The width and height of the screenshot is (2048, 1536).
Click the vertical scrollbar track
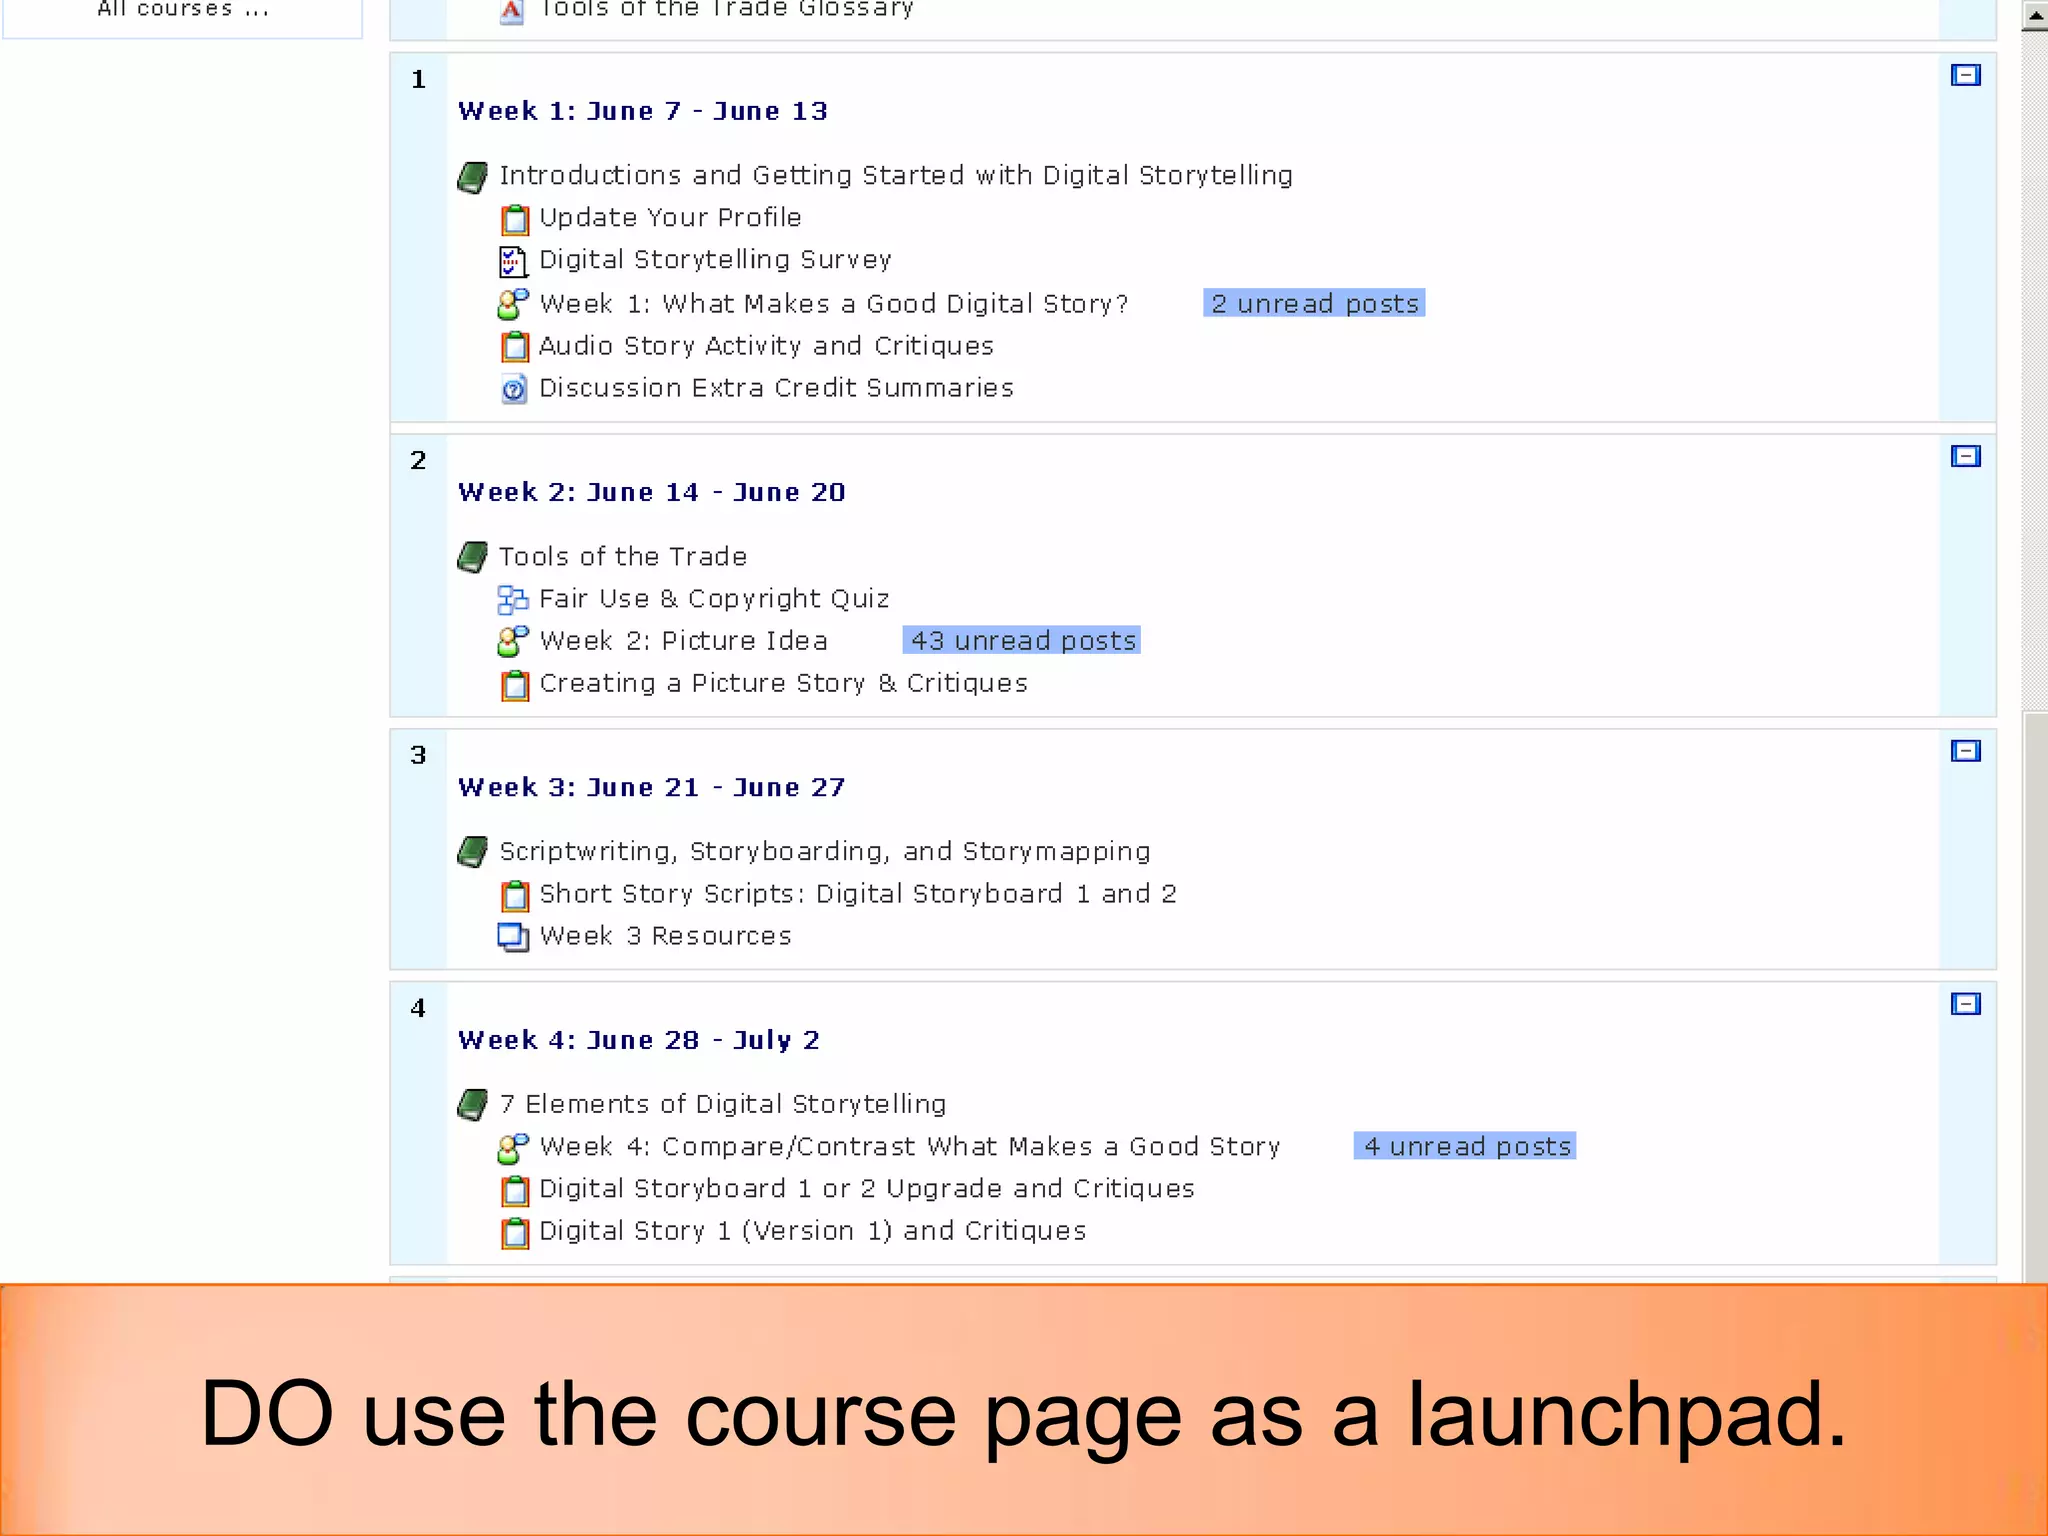tap(2035, 370)
